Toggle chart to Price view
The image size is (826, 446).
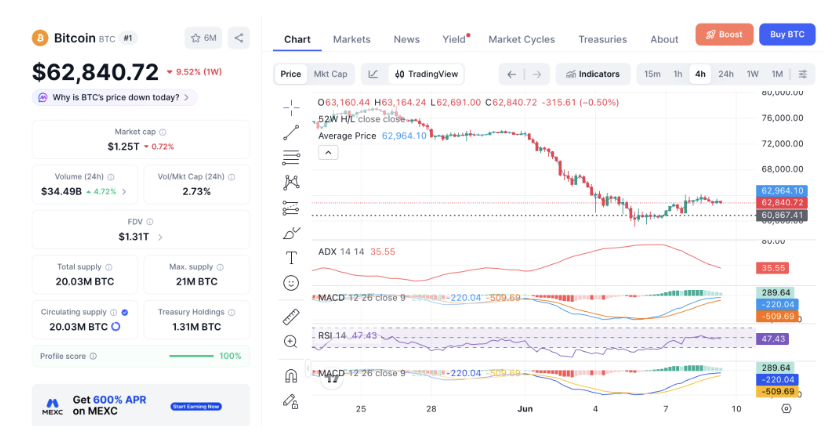[291, 74]
